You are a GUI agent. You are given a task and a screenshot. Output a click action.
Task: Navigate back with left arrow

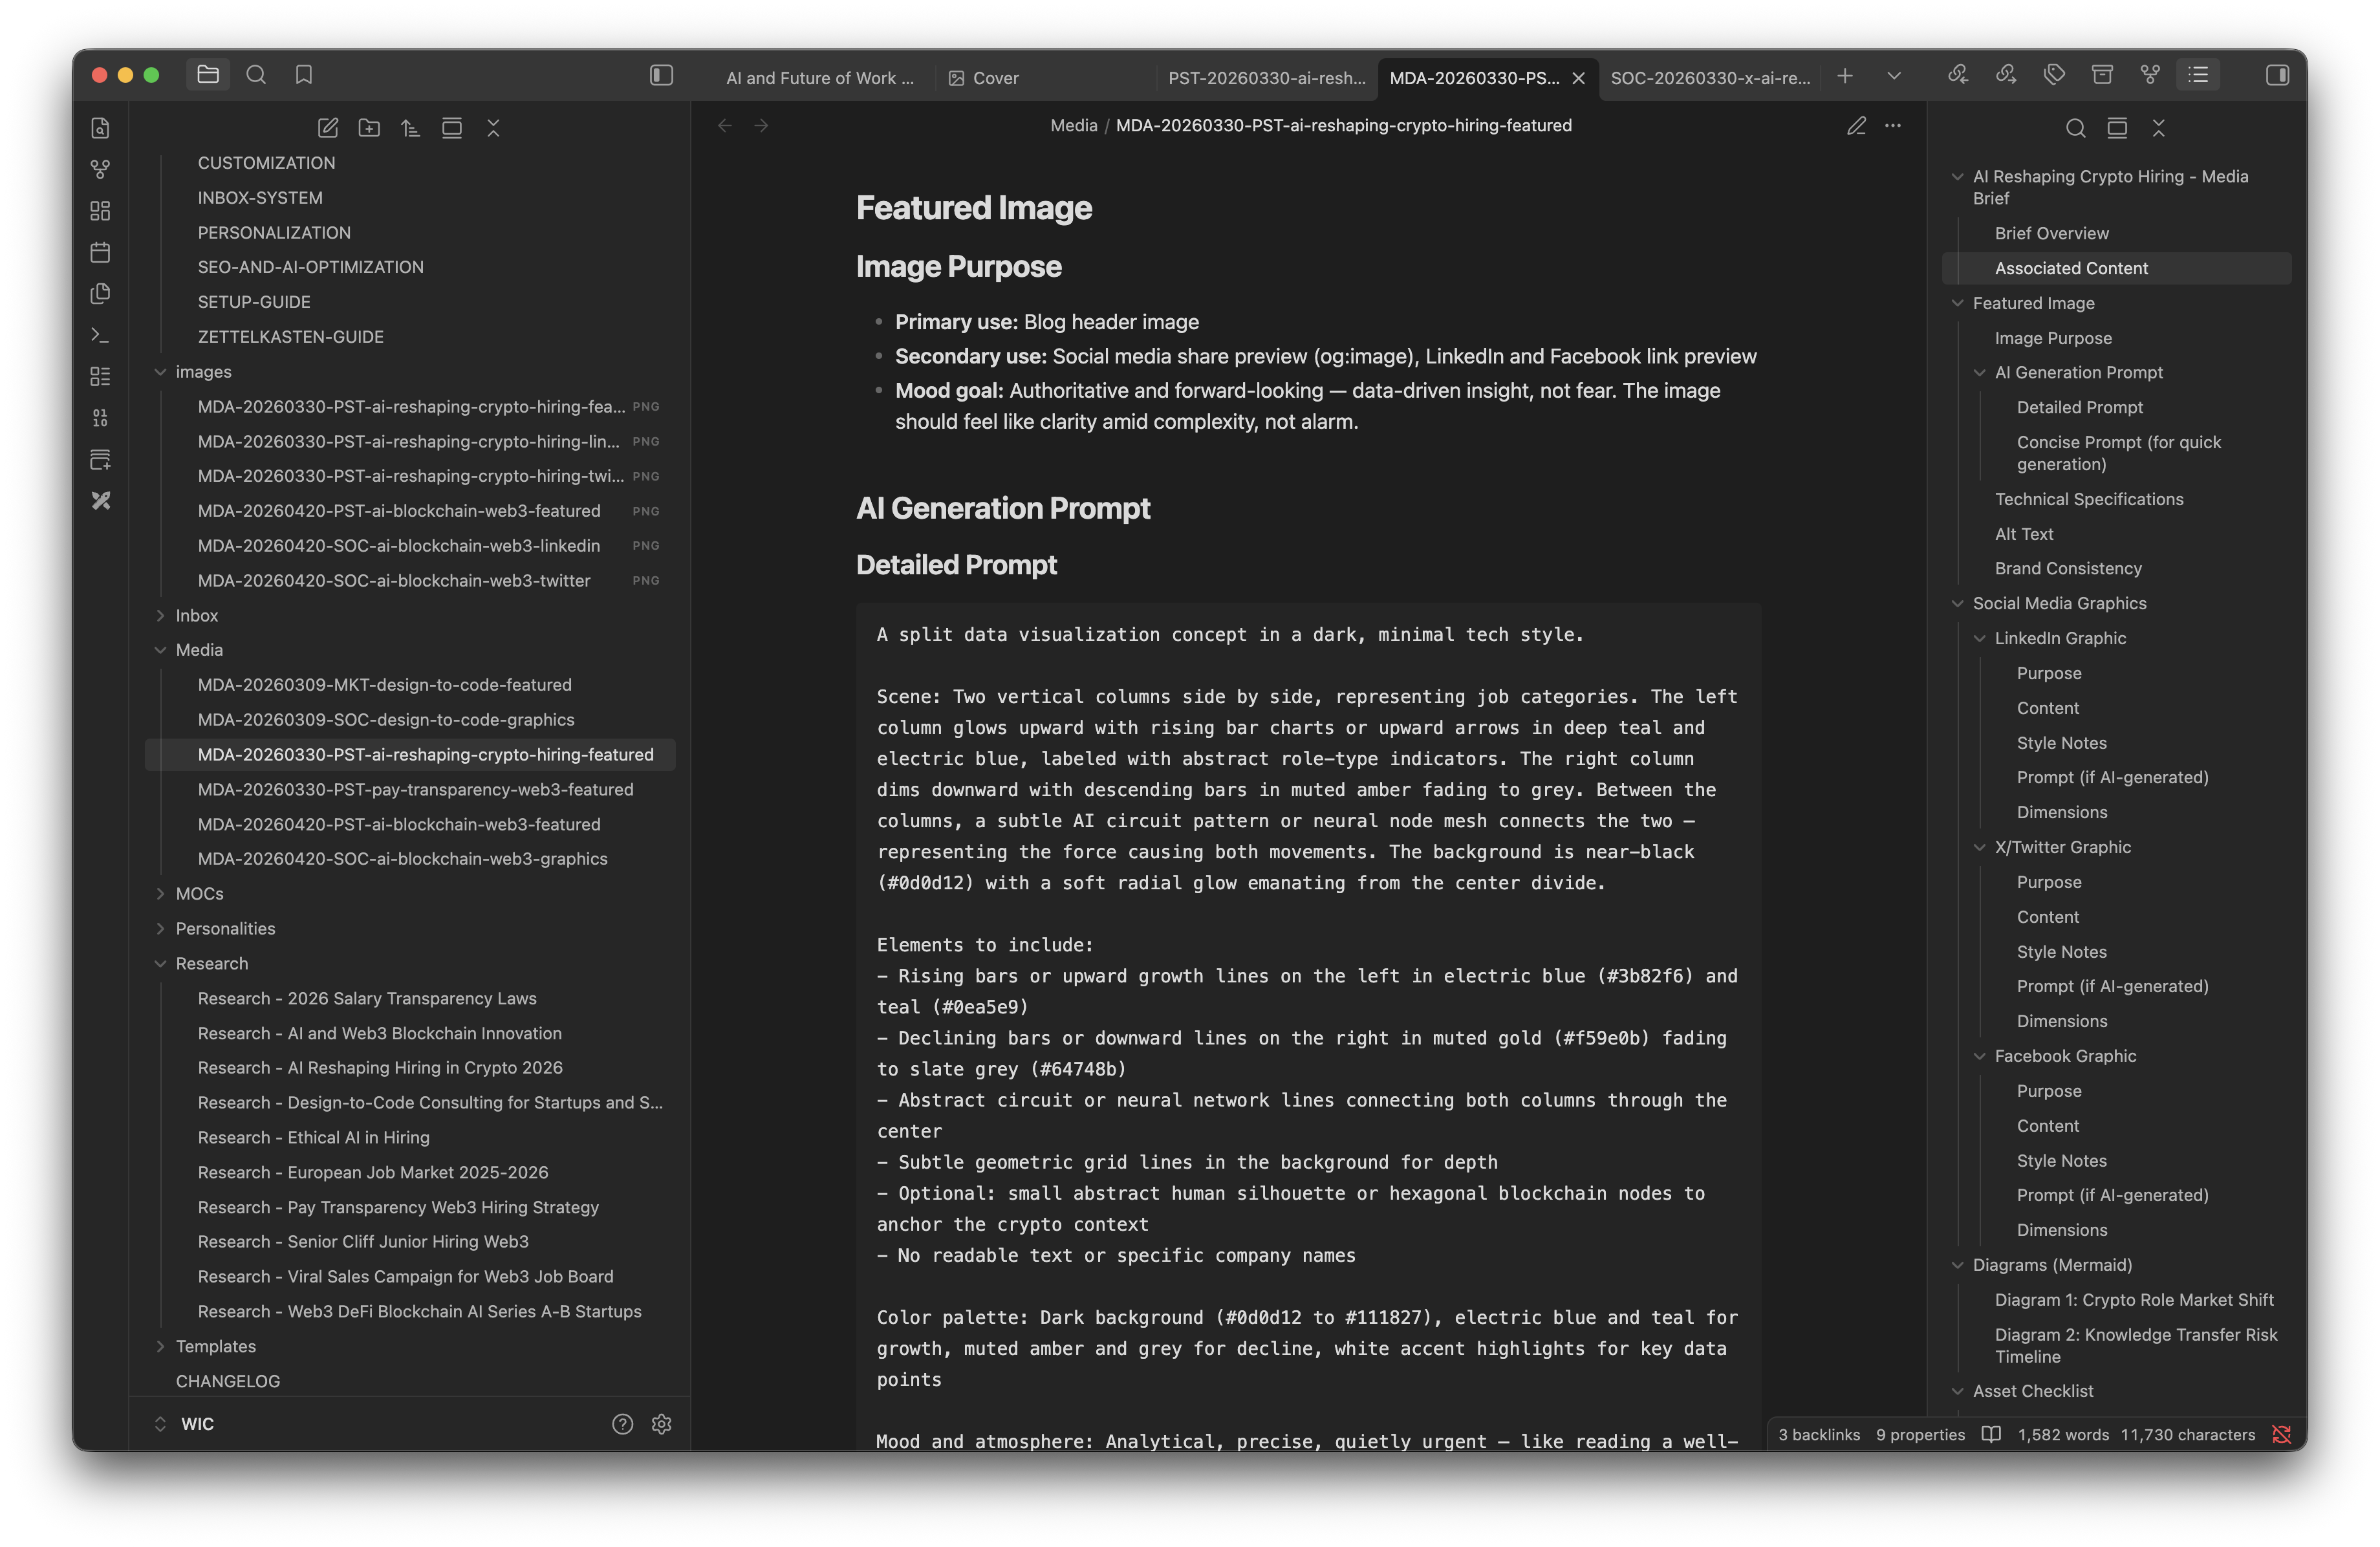pos(725,126)
